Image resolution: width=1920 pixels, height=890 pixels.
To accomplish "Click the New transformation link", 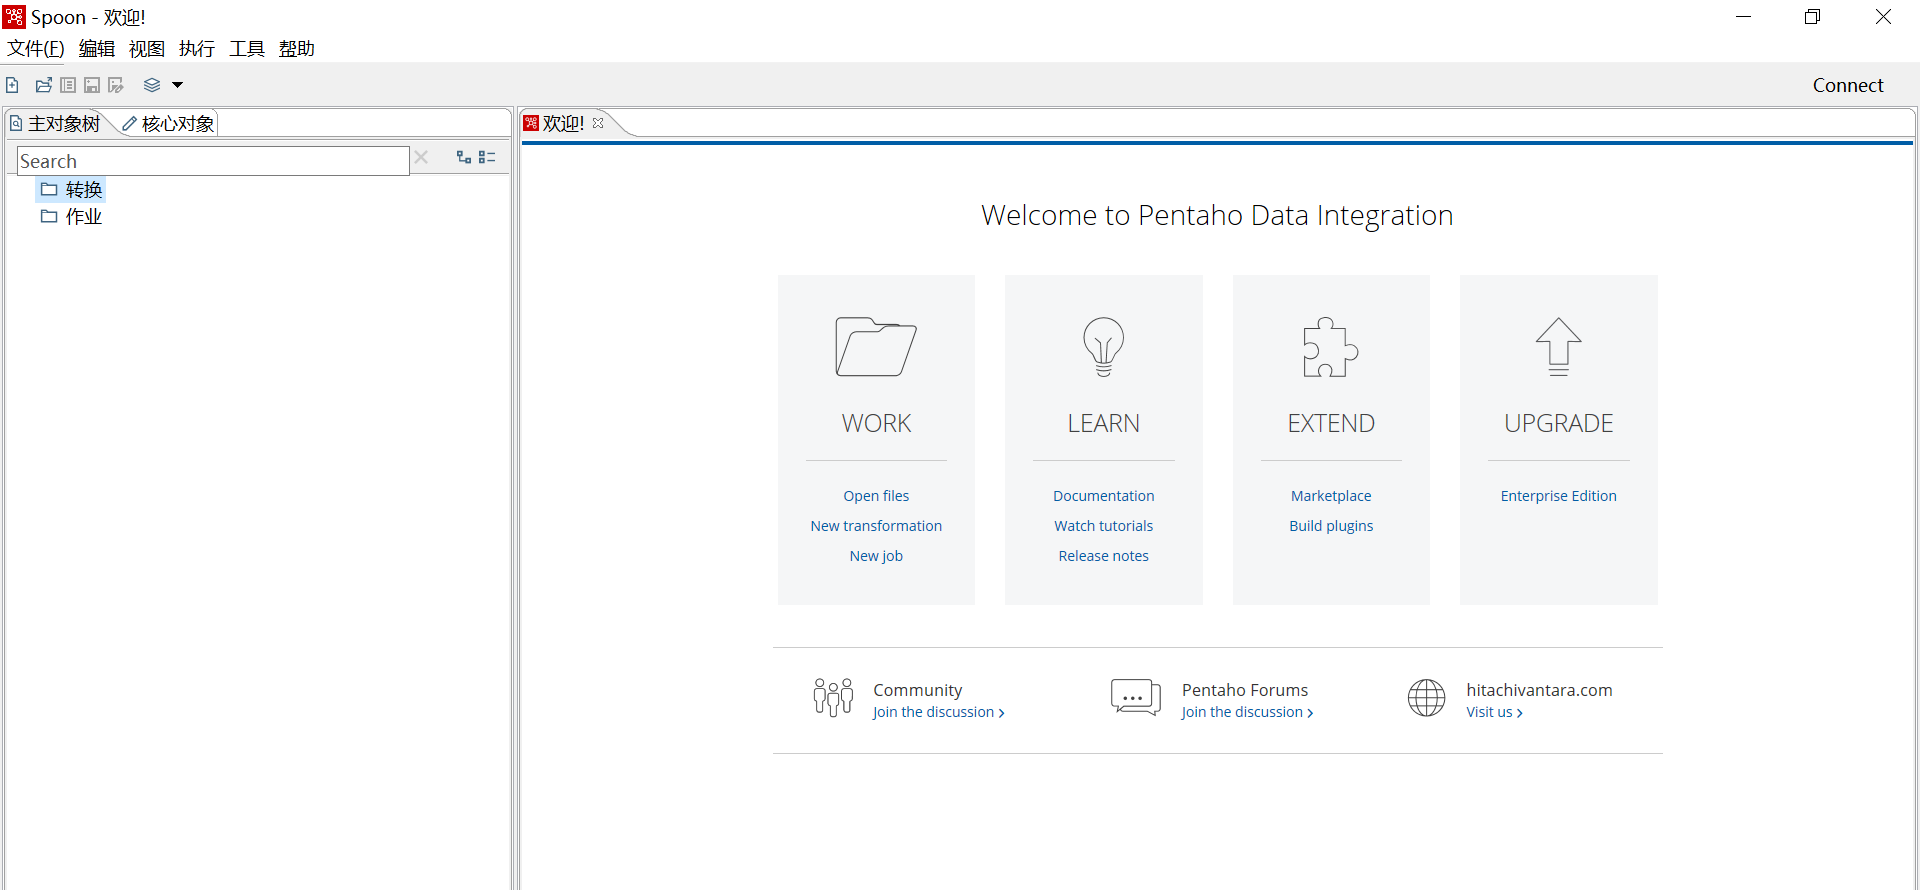I will 876,526.
